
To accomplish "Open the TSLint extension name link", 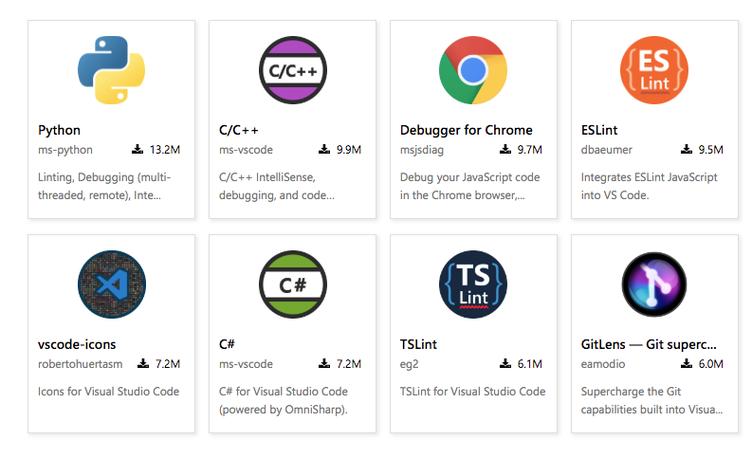I will pos(418,344).
